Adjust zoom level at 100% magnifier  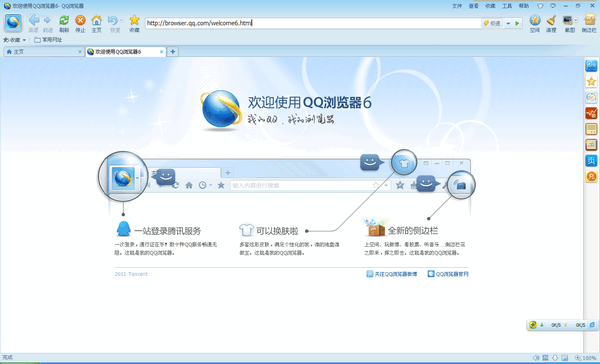pyautogui.click(x=585, y=358)
